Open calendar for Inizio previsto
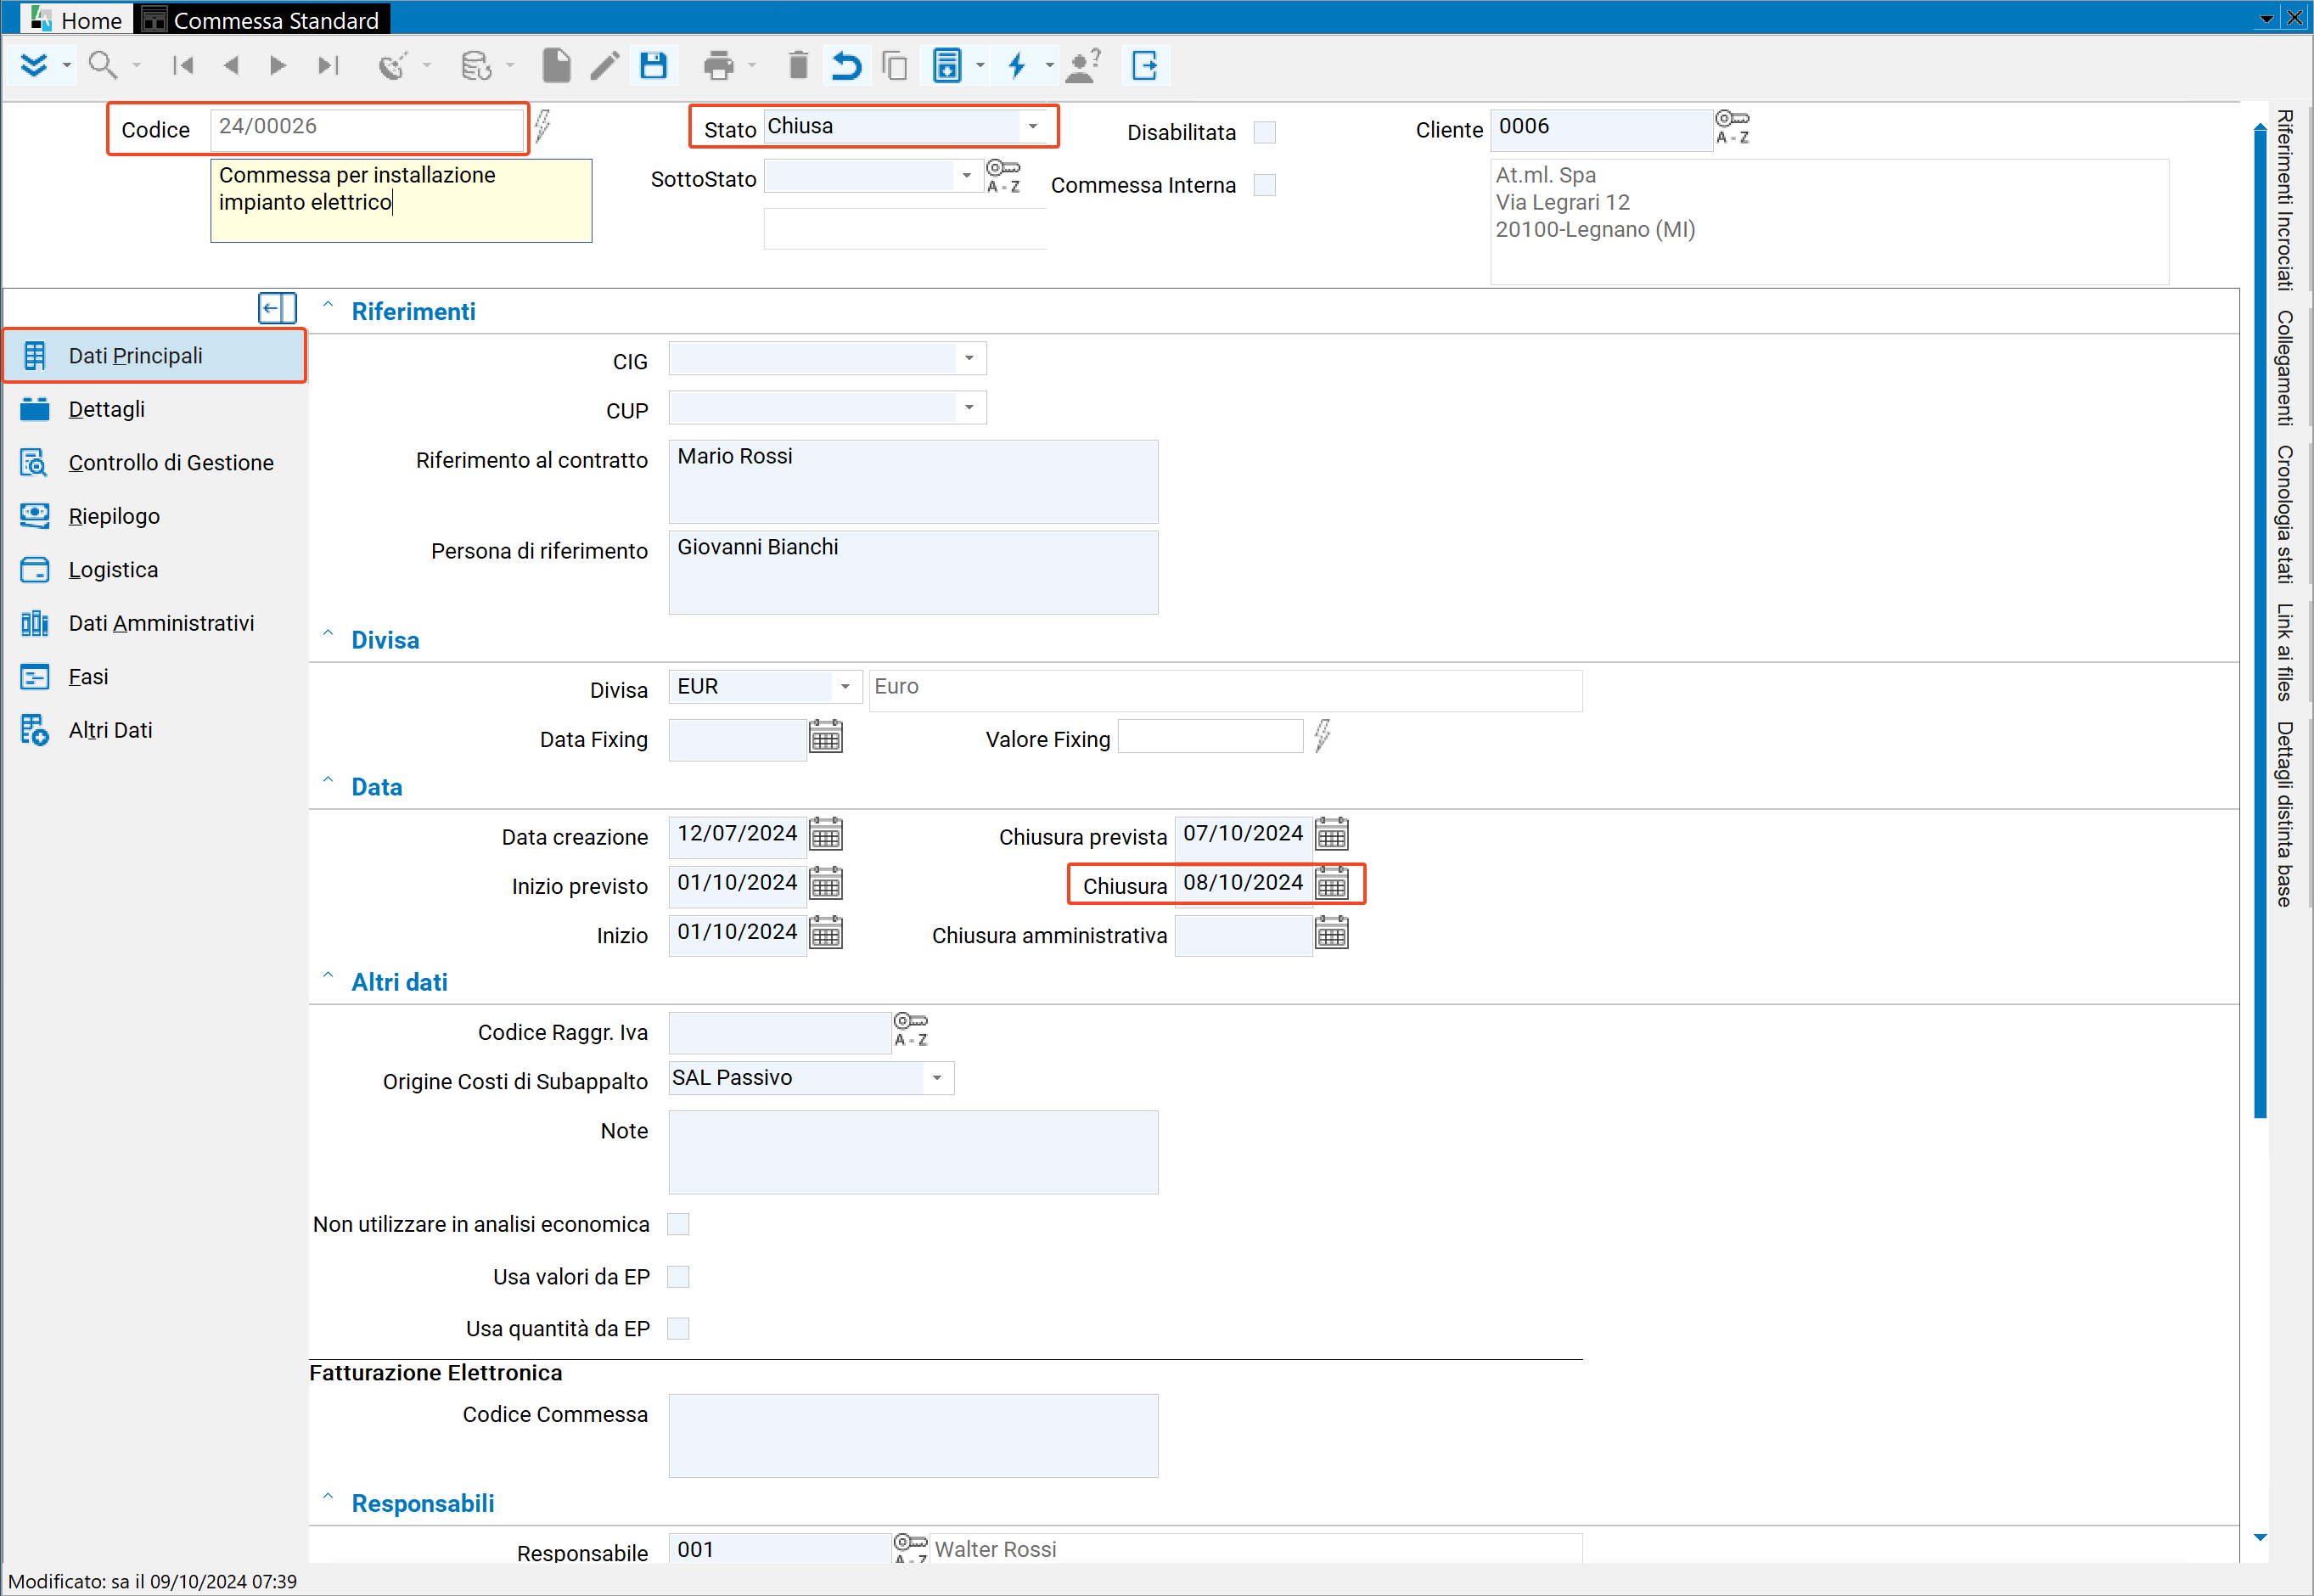Image resolution: width=2314 pixels, height=1596 pixels. point(826,884)
